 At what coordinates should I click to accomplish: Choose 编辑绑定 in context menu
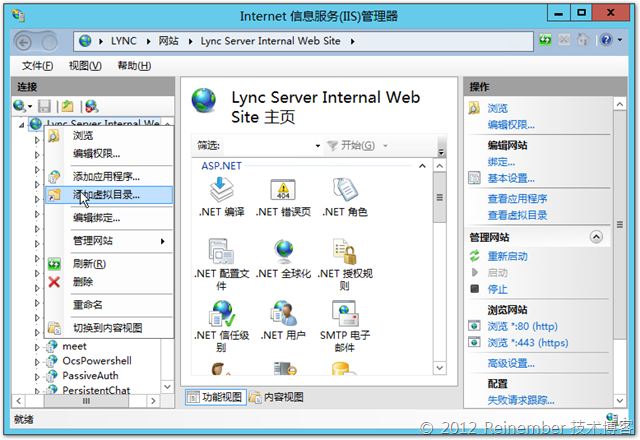click(x=109, y=218)
